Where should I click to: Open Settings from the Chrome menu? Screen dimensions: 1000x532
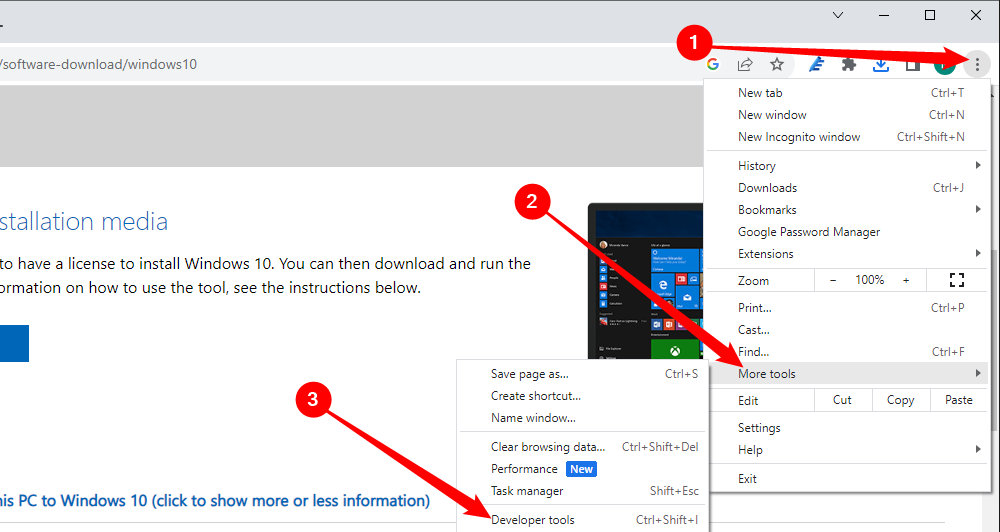click(759, 428)
